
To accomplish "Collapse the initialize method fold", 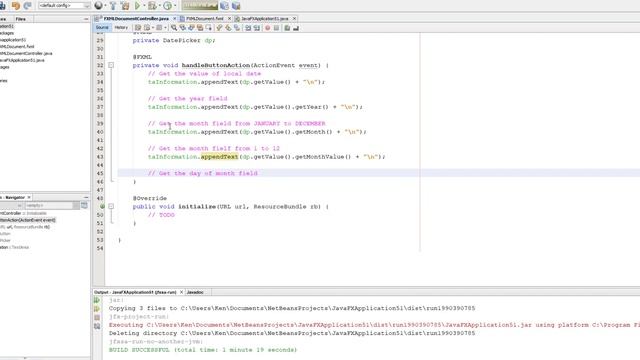I will point(111,207).
